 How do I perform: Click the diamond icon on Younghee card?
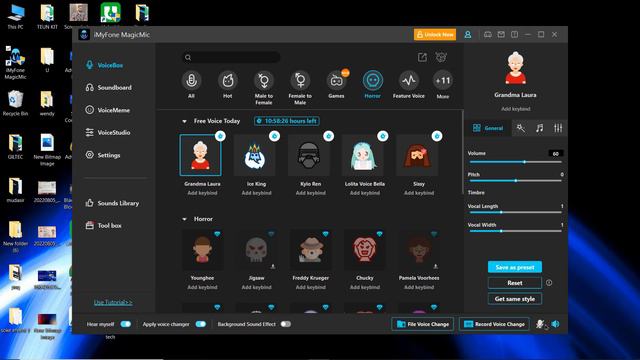click(x=217, y=234)
